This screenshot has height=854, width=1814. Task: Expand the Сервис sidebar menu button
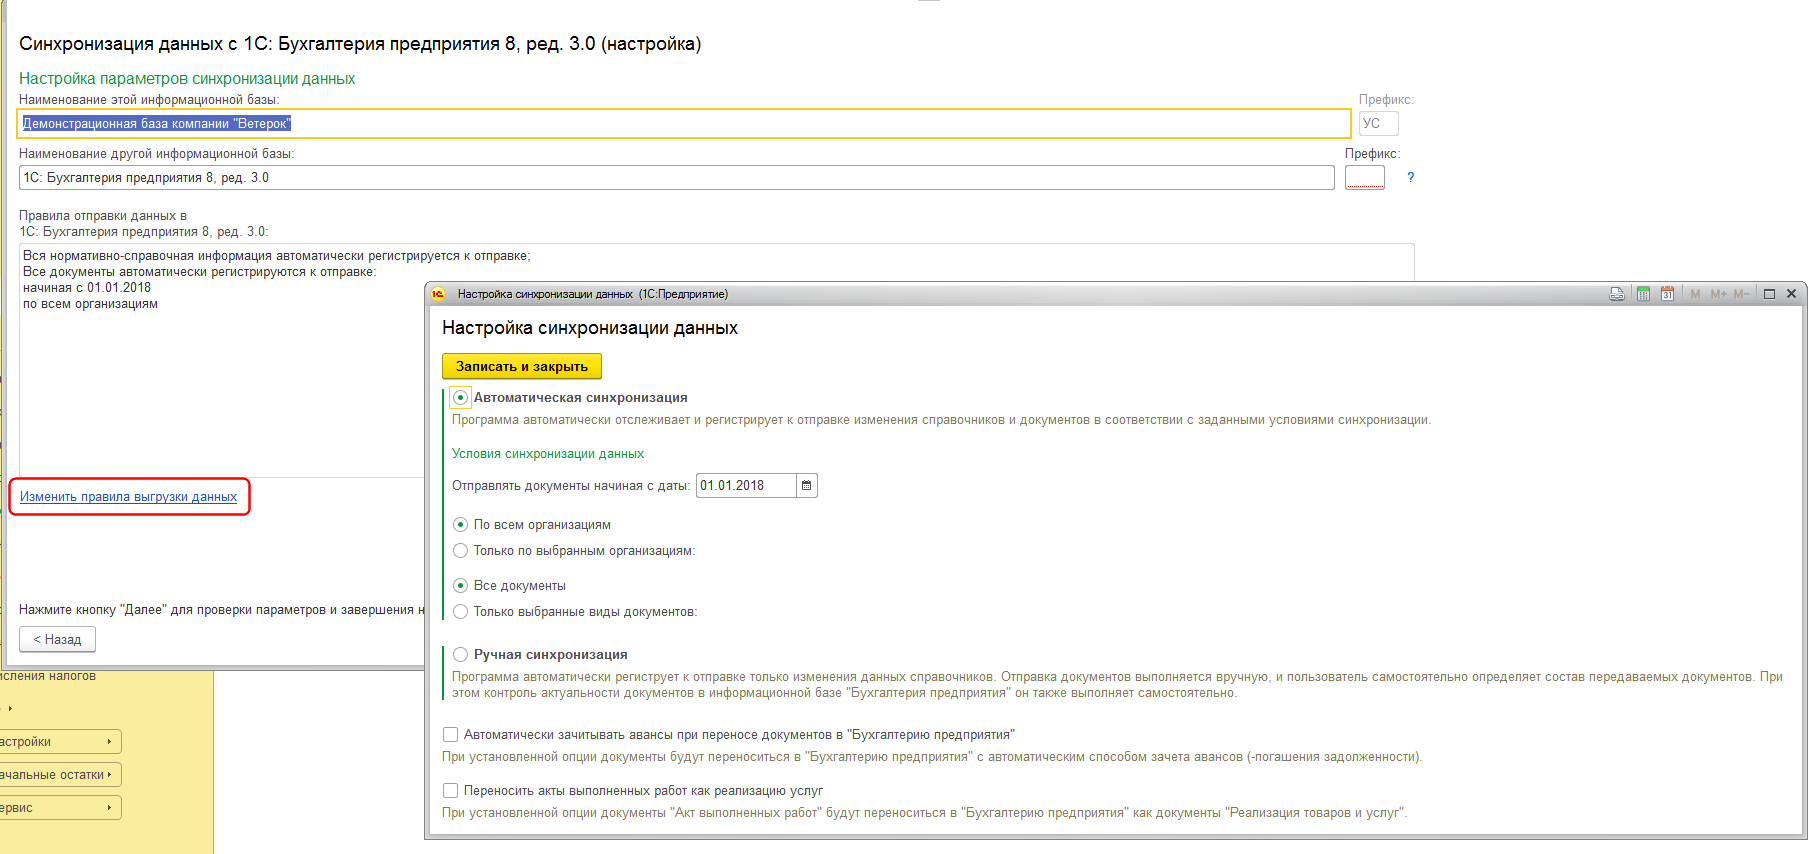pos(61,808)
